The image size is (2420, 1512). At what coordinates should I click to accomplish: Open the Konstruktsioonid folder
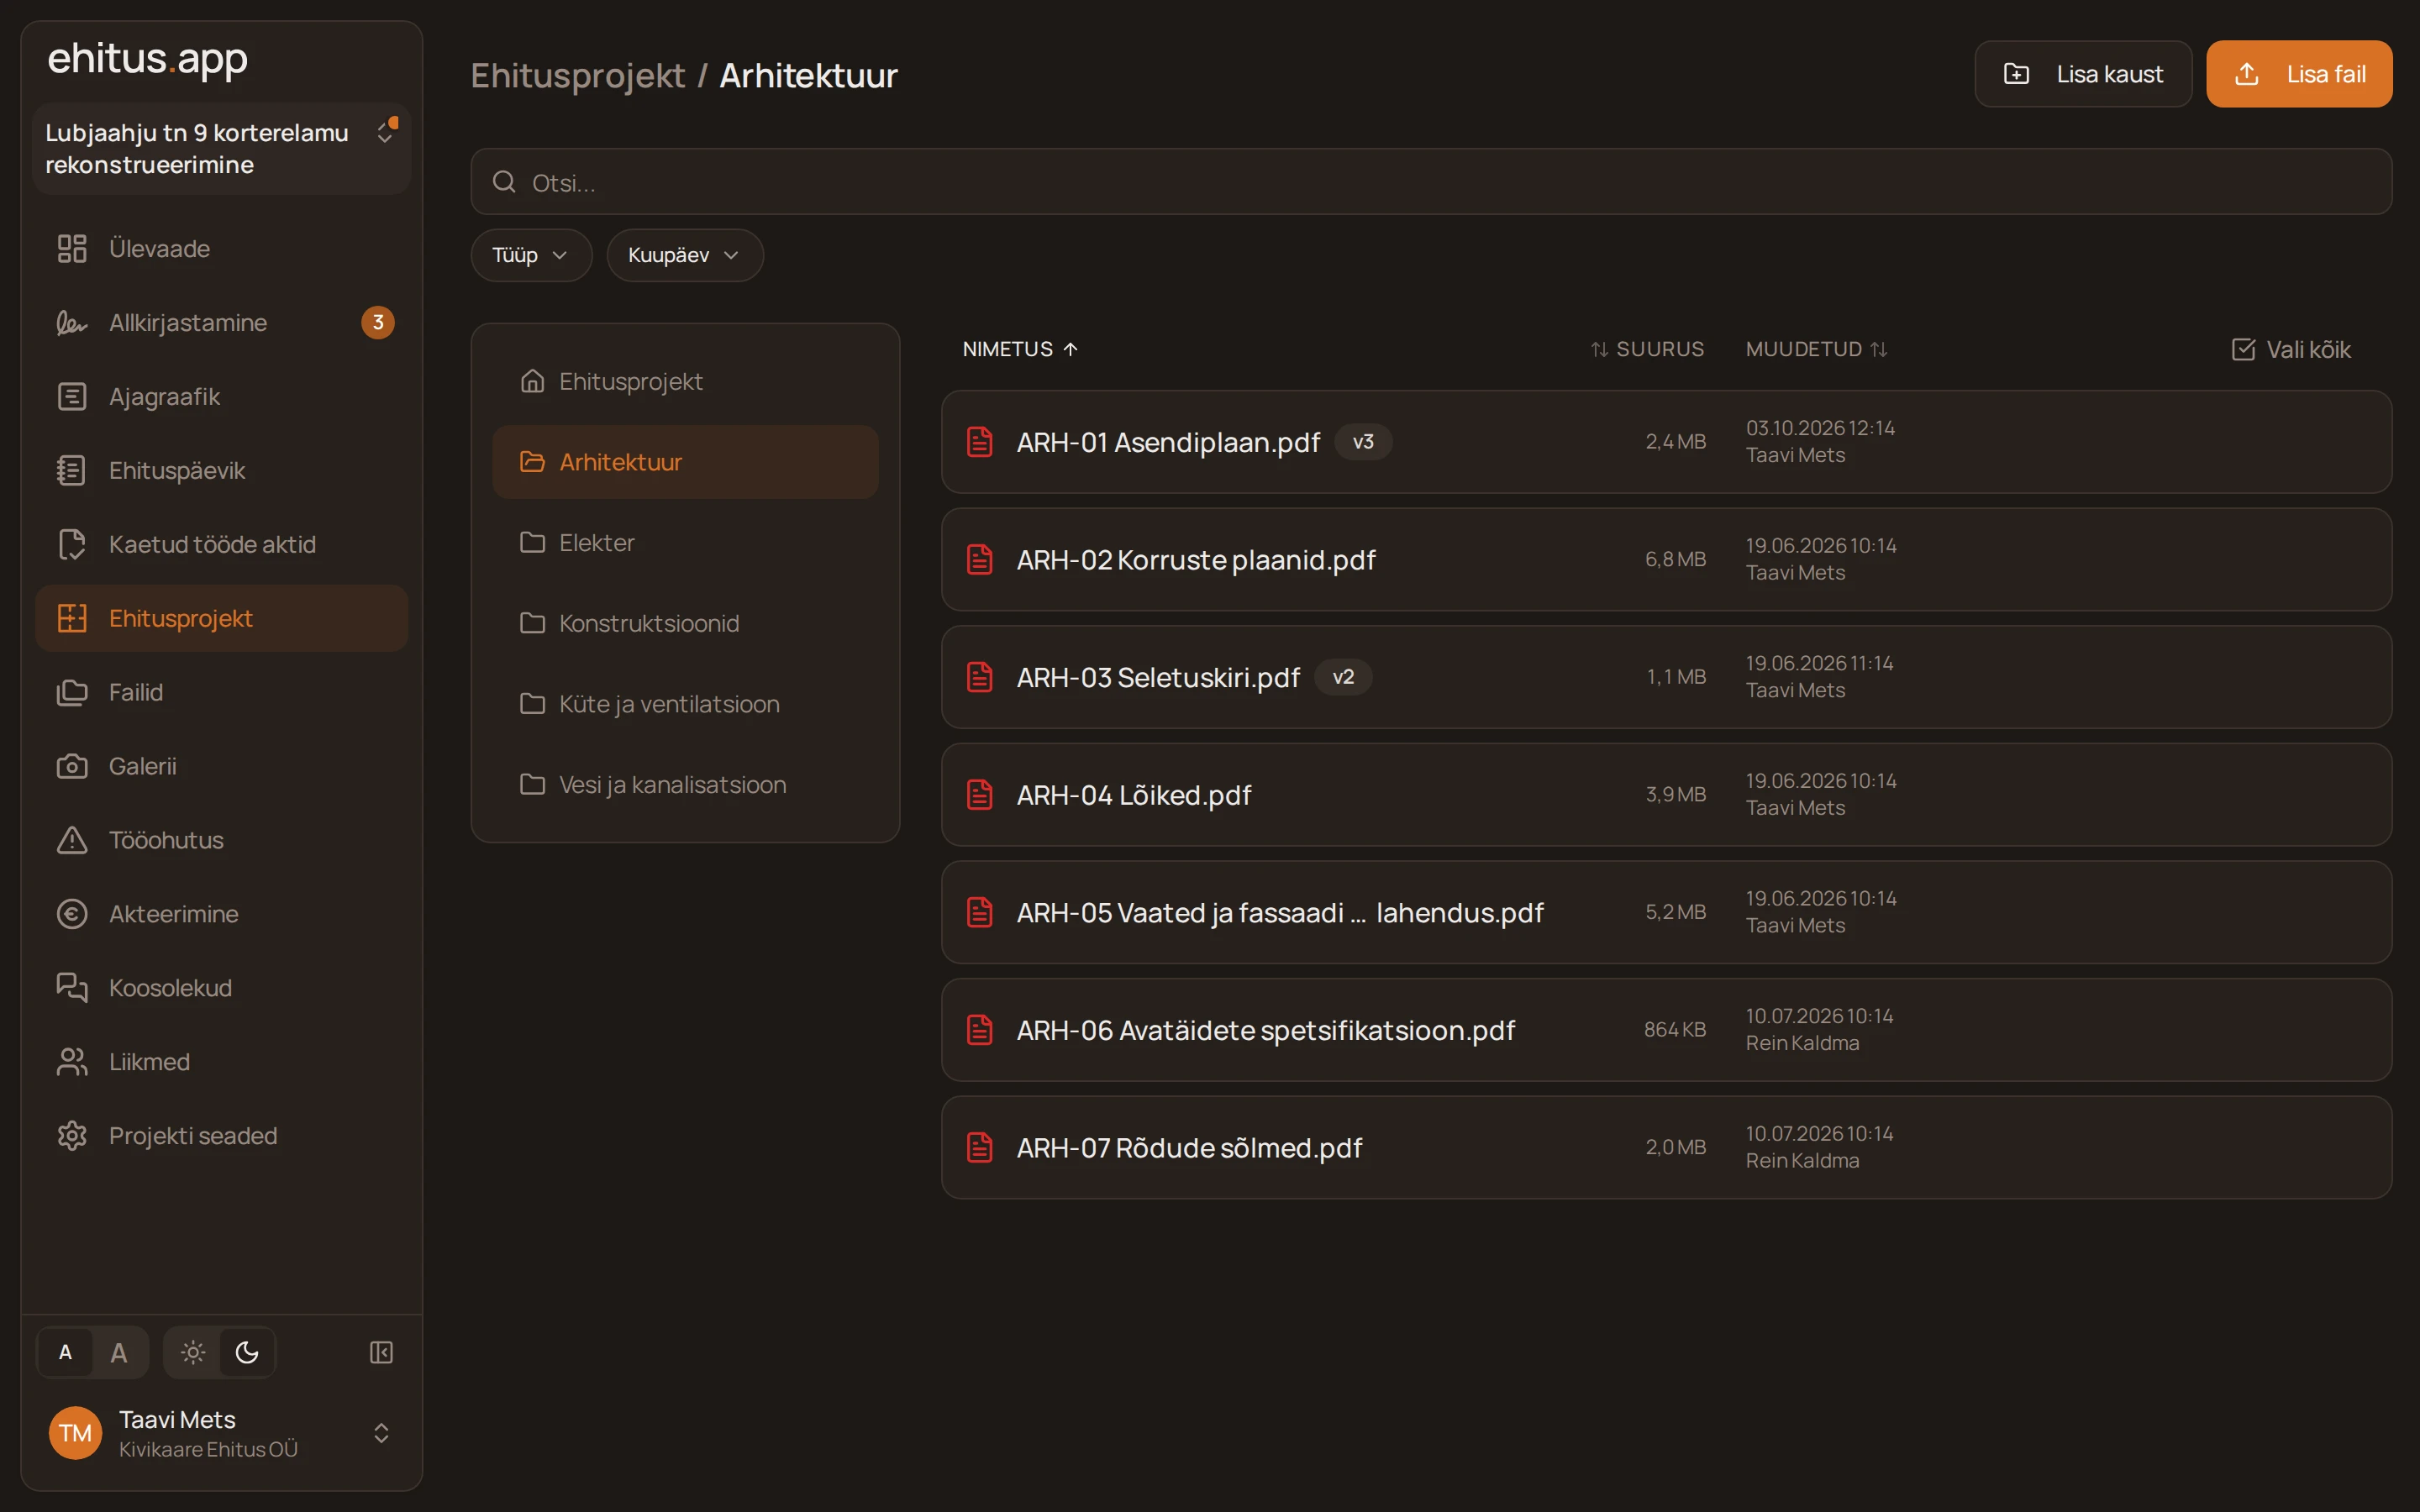[685, 623]
